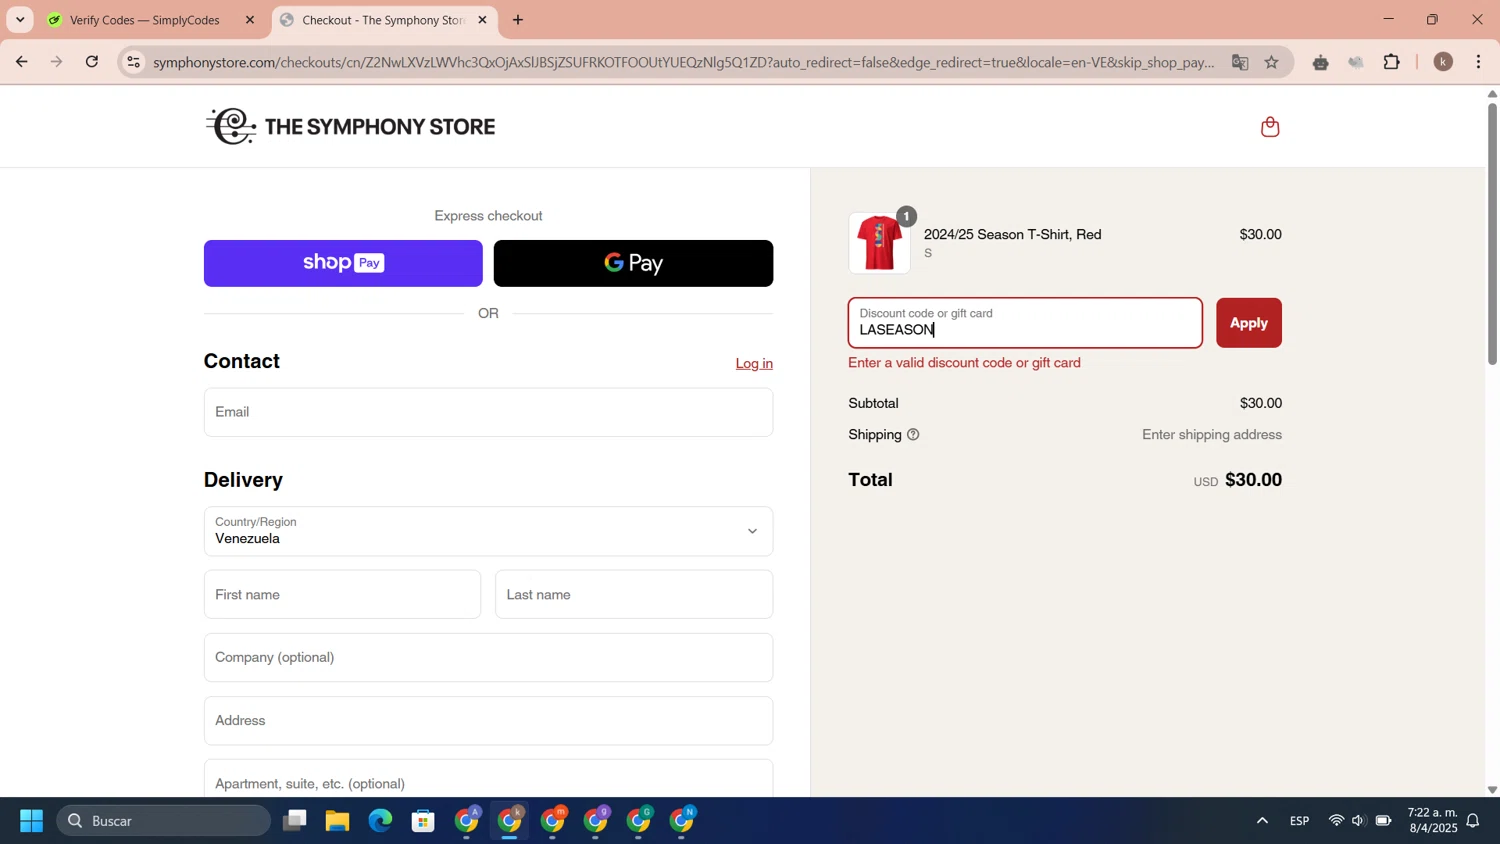Click the address bar URL
The image size is (1500, 844).
pyautogui.click(x=684, y=62)
